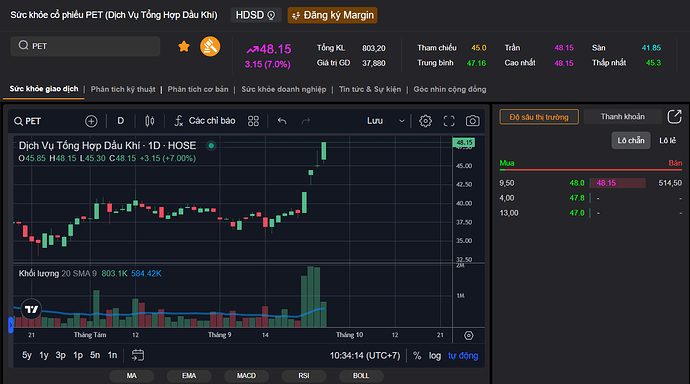Image resolution: width=690 pixels, height=384 pixels.
Task: Open the go-to-date calendar icon
Action: [x=138, y=355]
